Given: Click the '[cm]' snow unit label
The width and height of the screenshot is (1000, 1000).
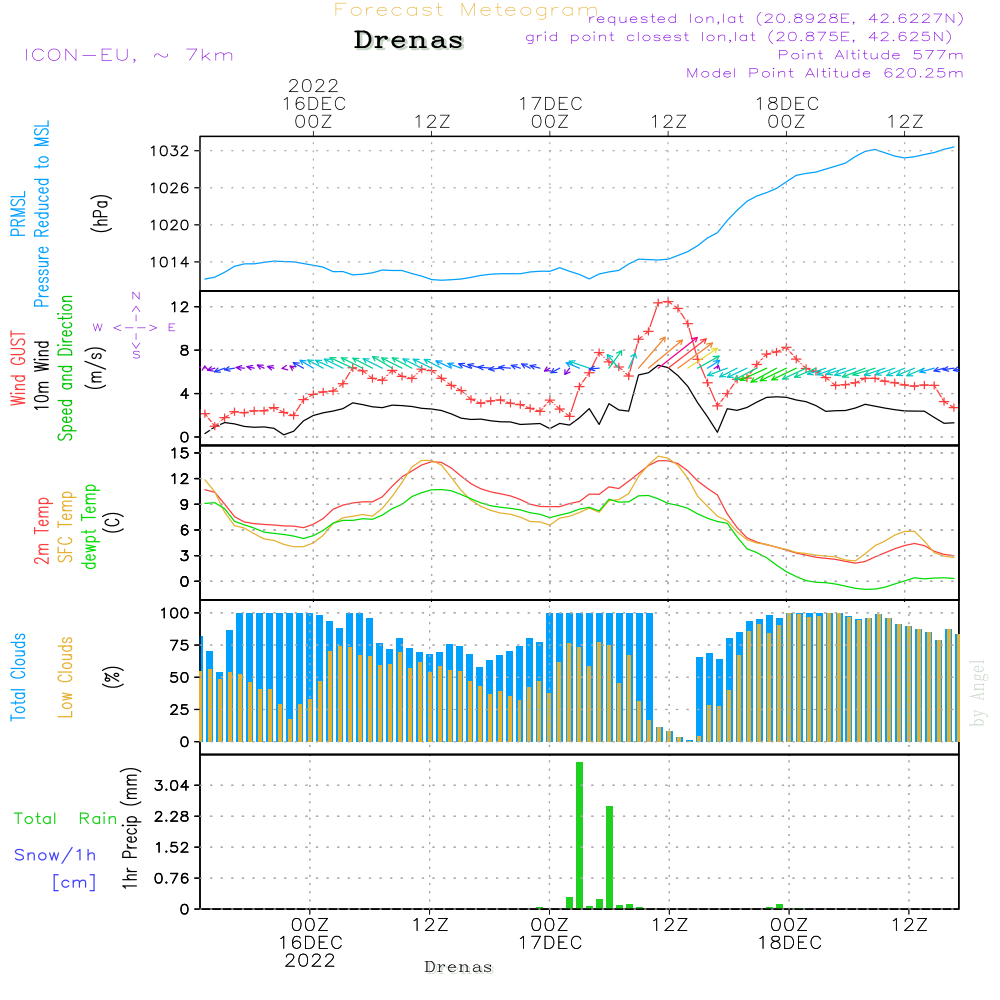Looking at the screenshot, I should point(74,883).
